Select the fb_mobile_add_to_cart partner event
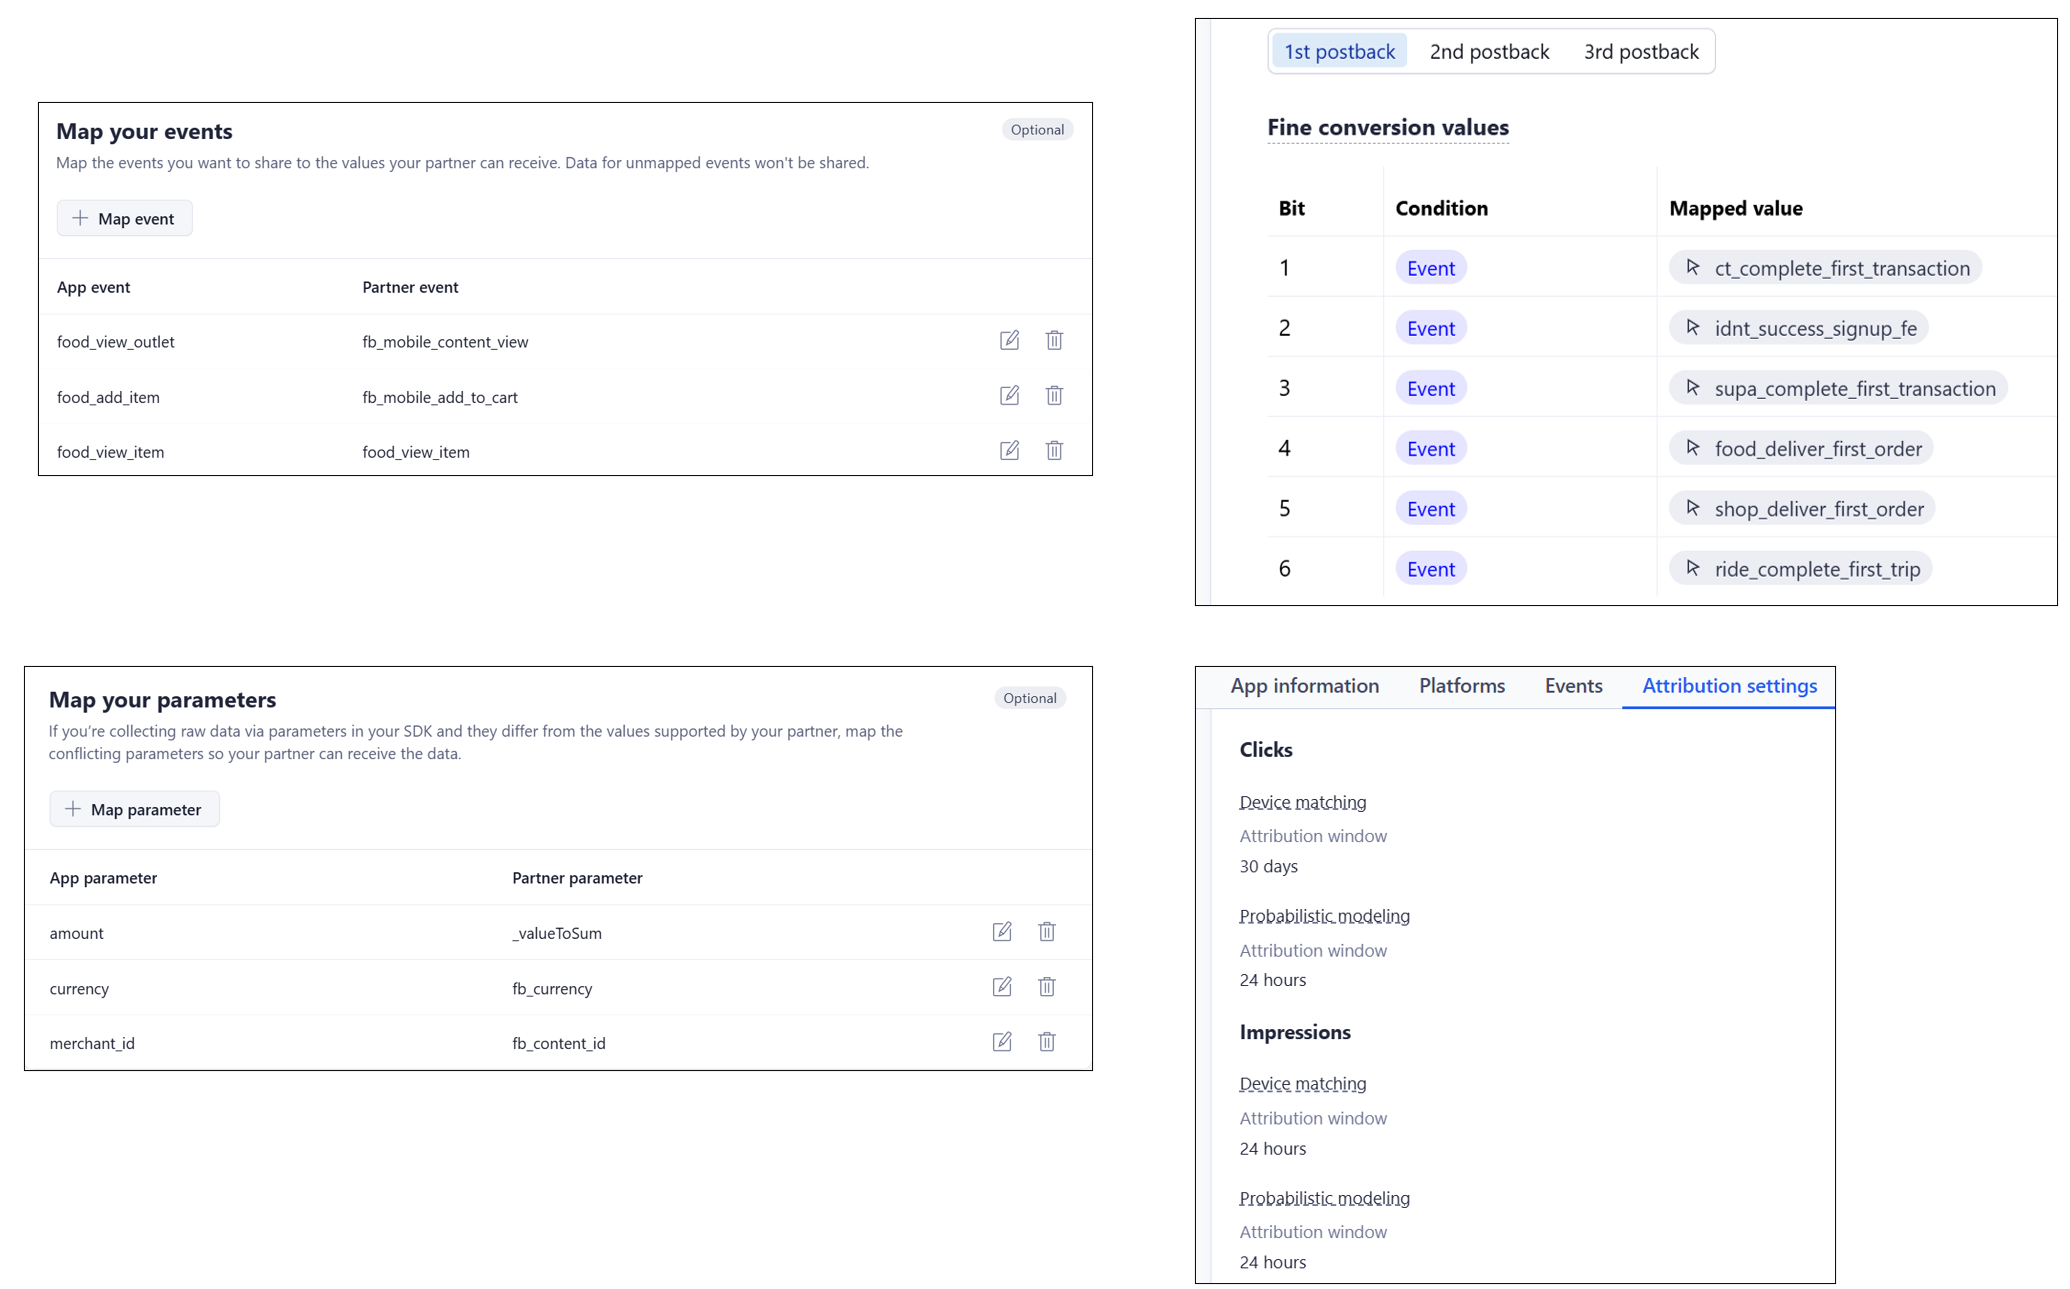This screenshot has height=1289, width=2070. (x=440, y=397)
